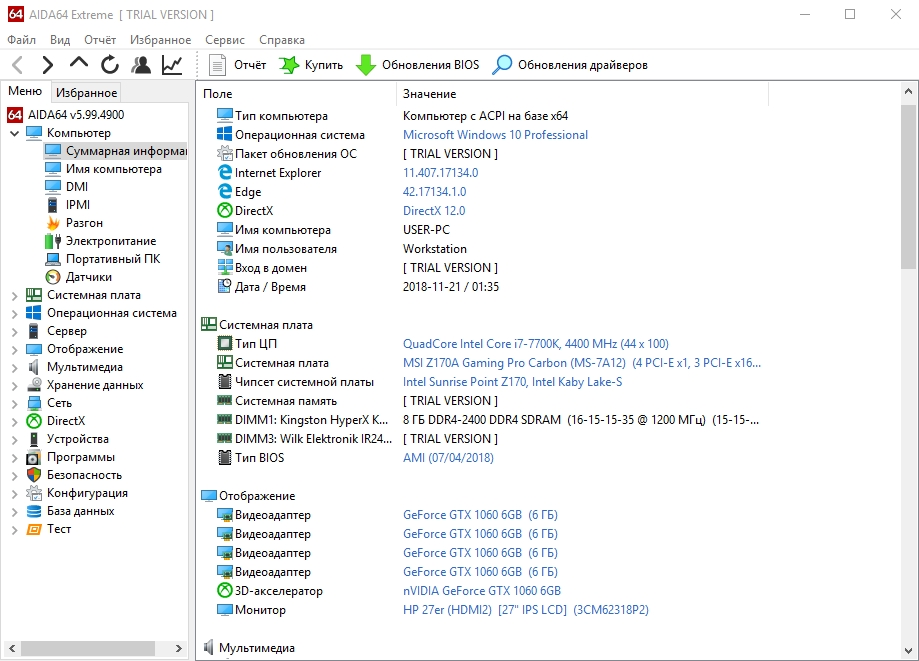Click the Отчёт report toolbar button
Image resolution: width=919 pixels, height=661 pixels.
click(237, 64)
